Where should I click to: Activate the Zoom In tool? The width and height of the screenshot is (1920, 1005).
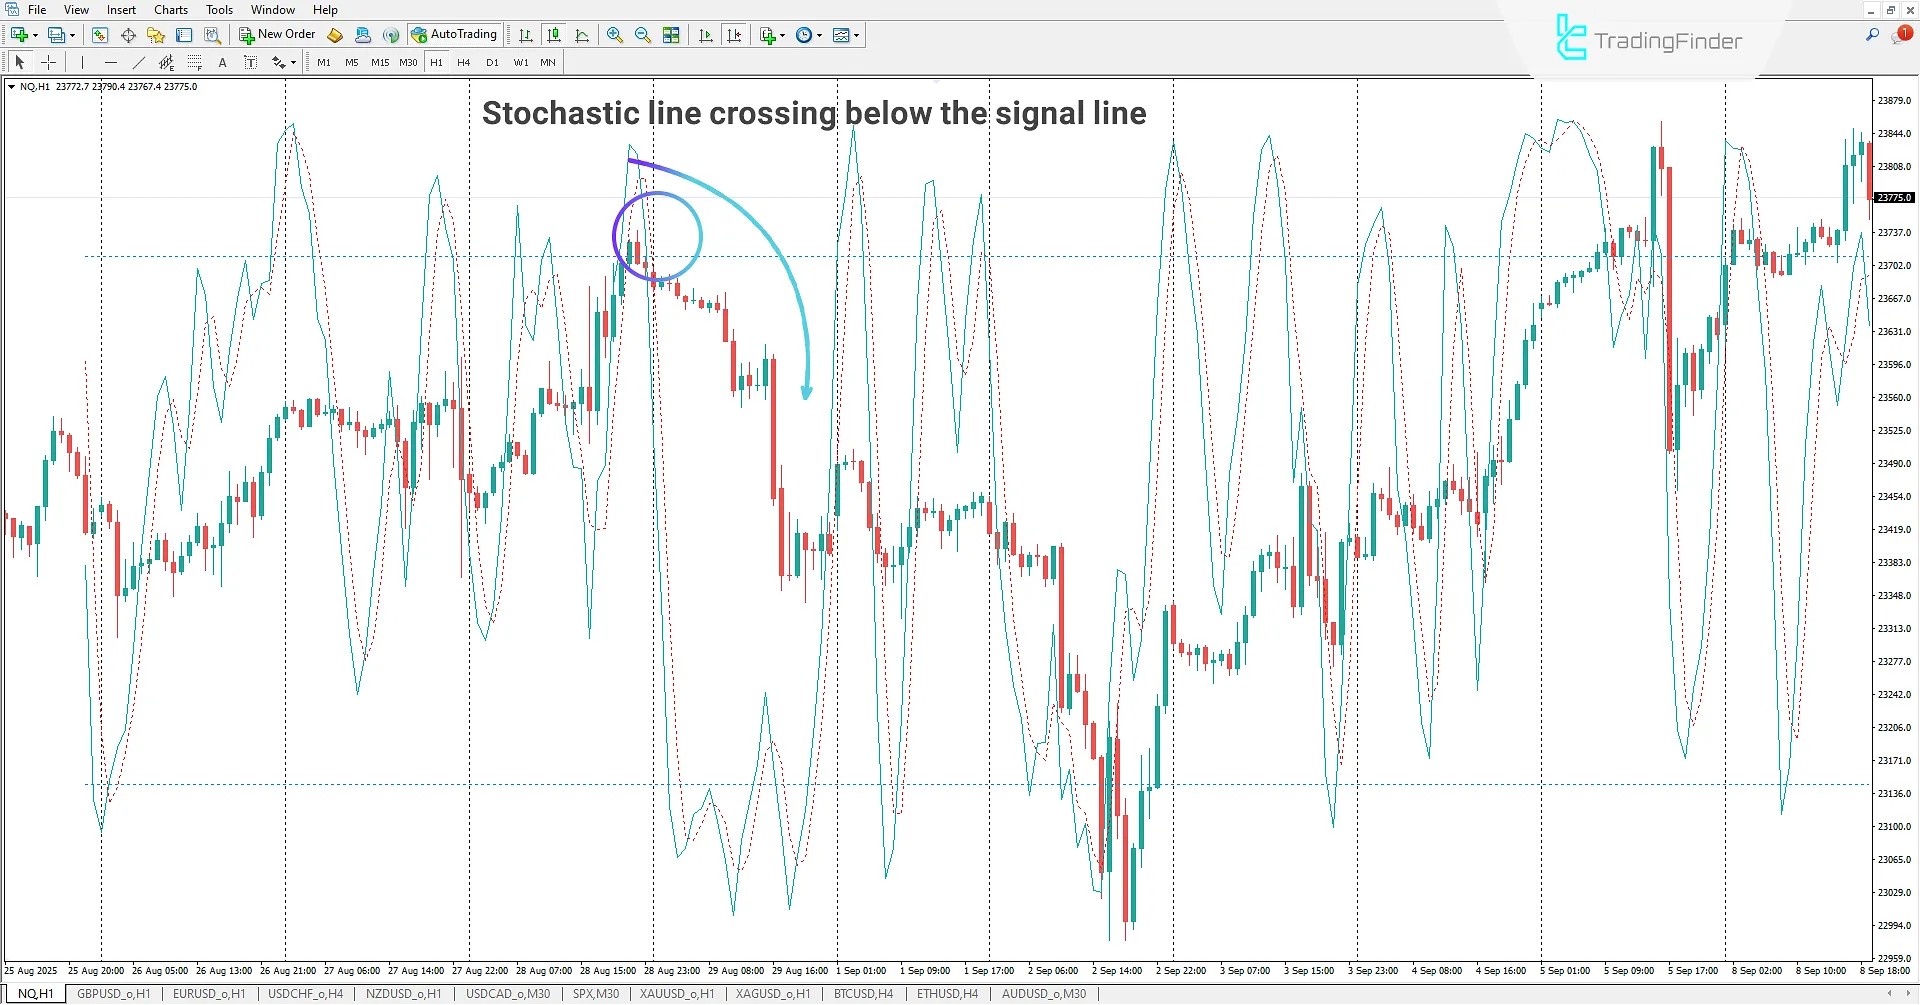point(614,34)
